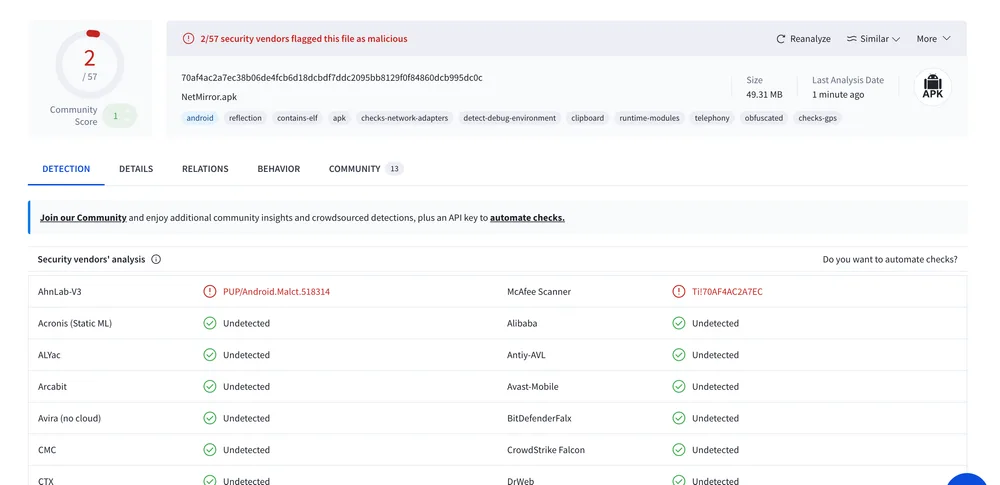
Task: Click the 1 minute ago analysis date
Action: [x=838, y=94]
